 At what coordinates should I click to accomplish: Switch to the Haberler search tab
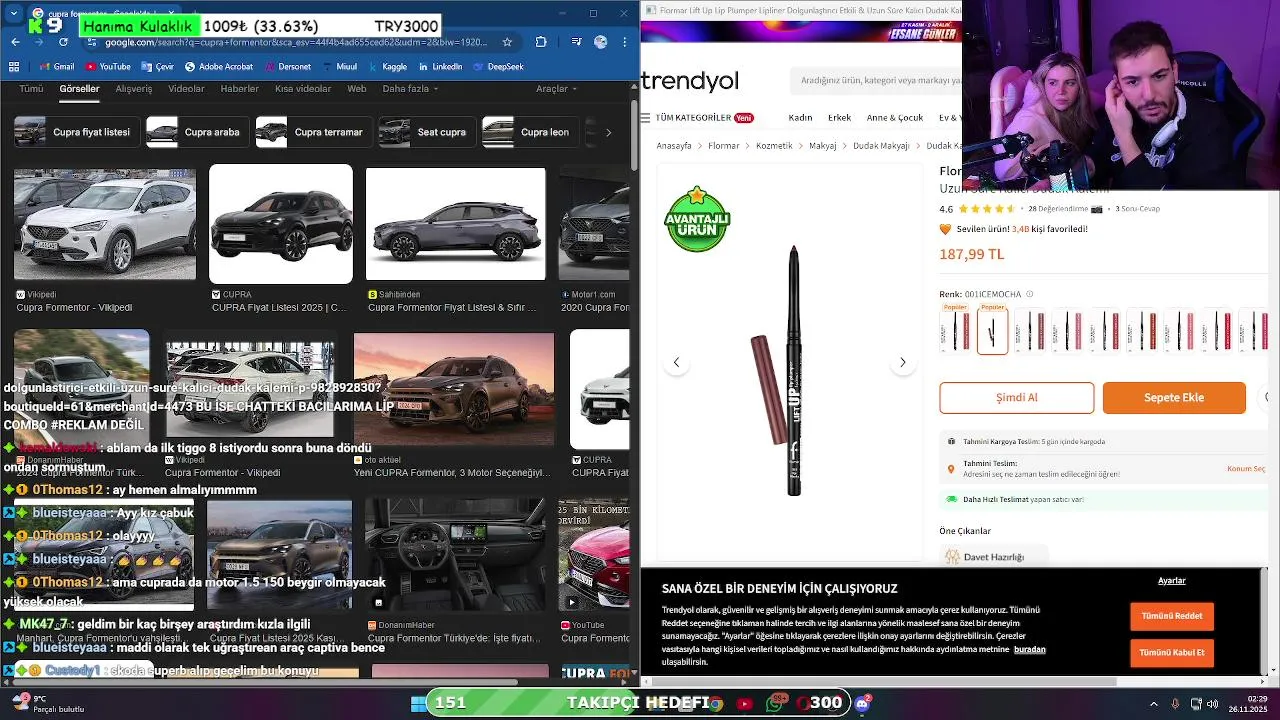tap(239, 89)
